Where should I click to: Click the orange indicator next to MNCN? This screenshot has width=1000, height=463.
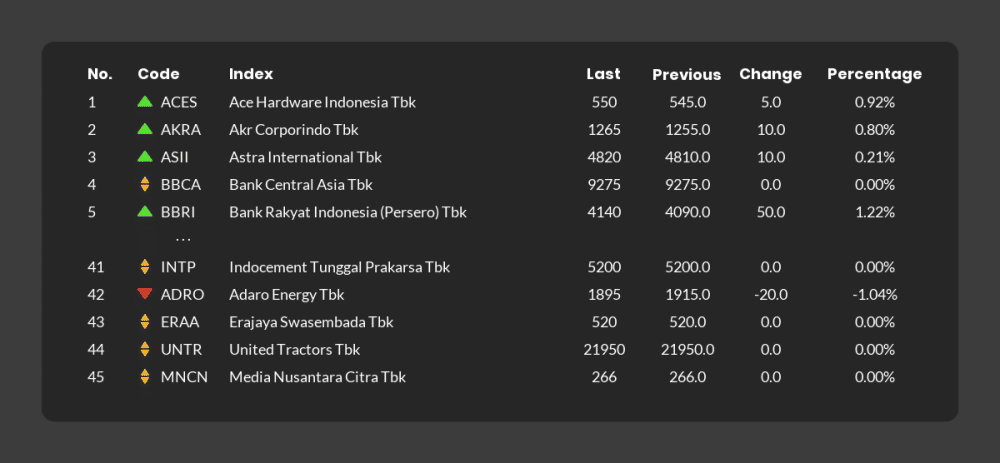[x=145, y=376]
